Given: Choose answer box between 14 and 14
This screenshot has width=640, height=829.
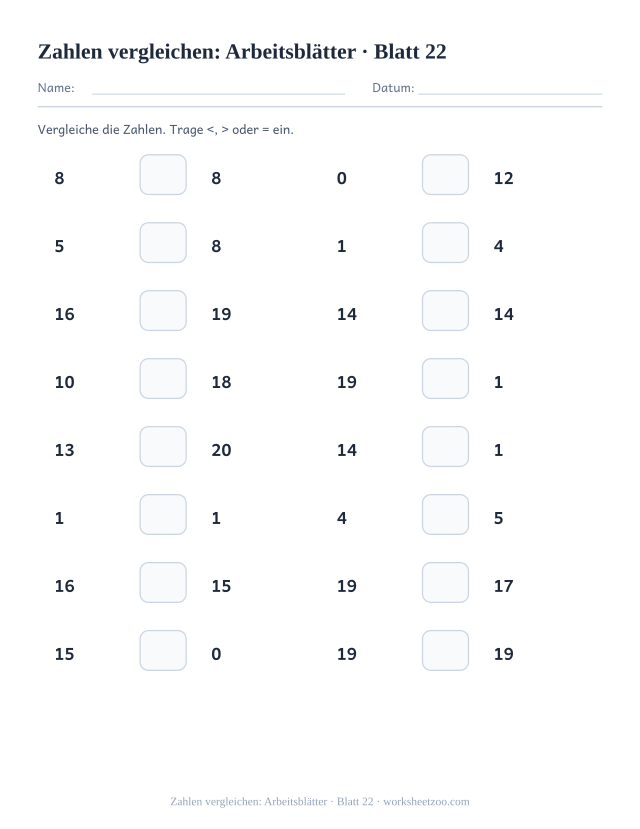Looking at the screenshot, I should click(x=445, y=310).
